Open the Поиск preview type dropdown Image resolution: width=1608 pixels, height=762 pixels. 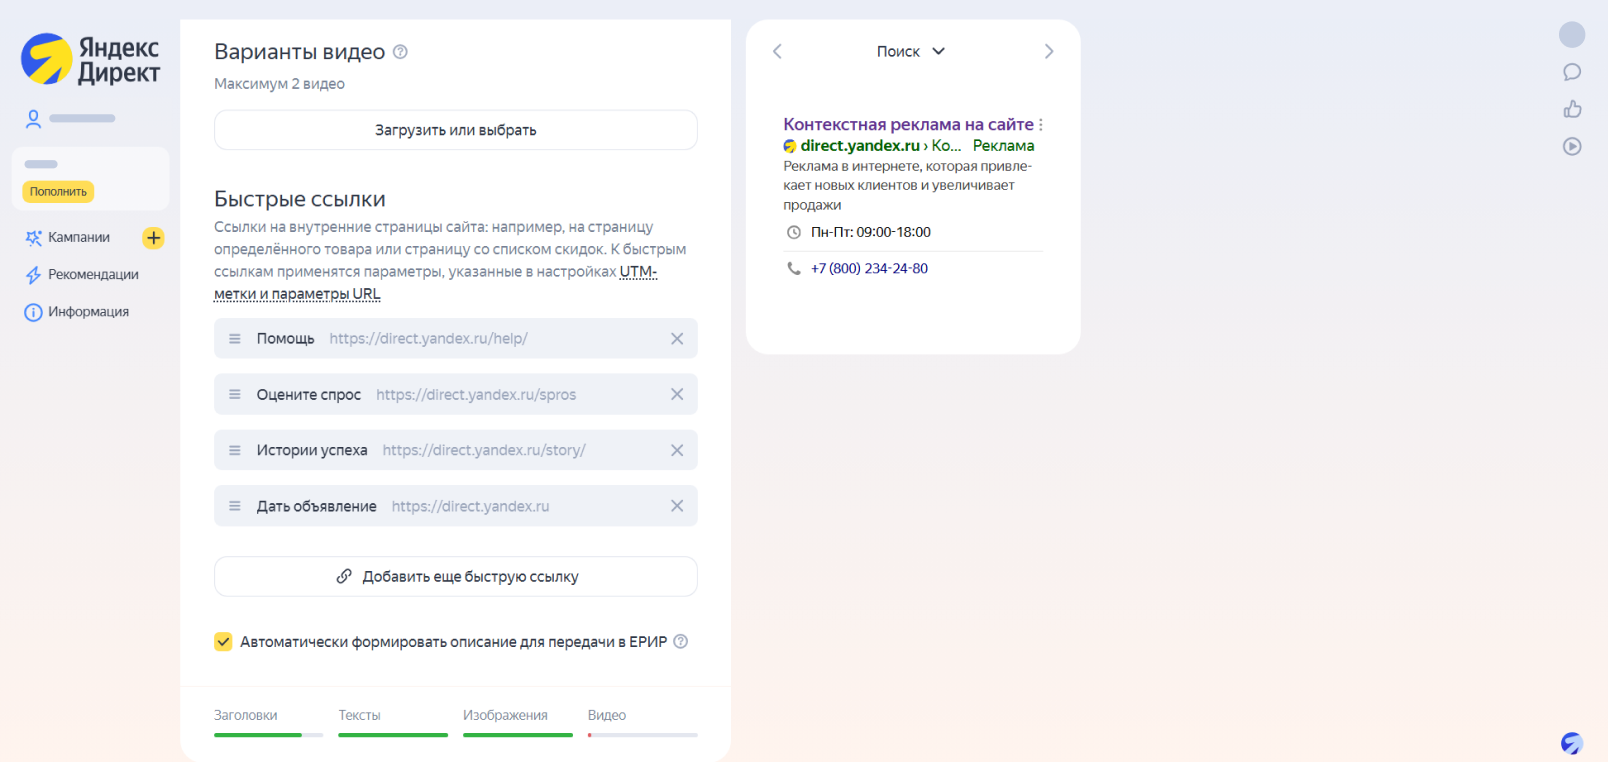click(x=911, y=51)
